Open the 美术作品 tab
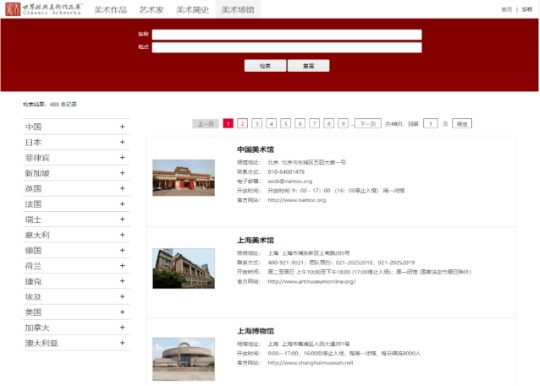This screenshot has width=540, height=386. tap(111, 10)
